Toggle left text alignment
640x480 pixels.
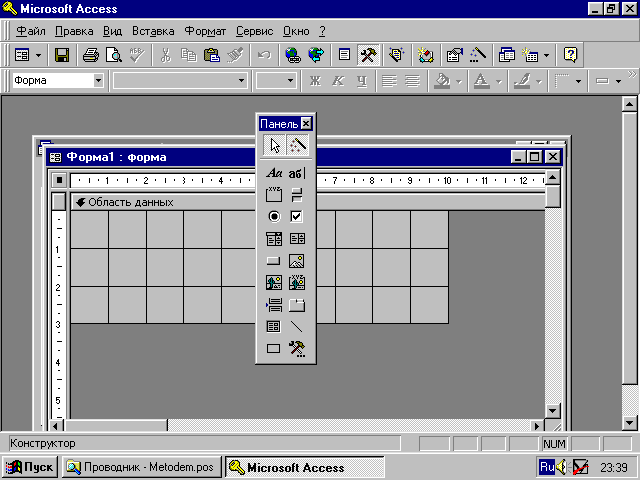point(389,80)
